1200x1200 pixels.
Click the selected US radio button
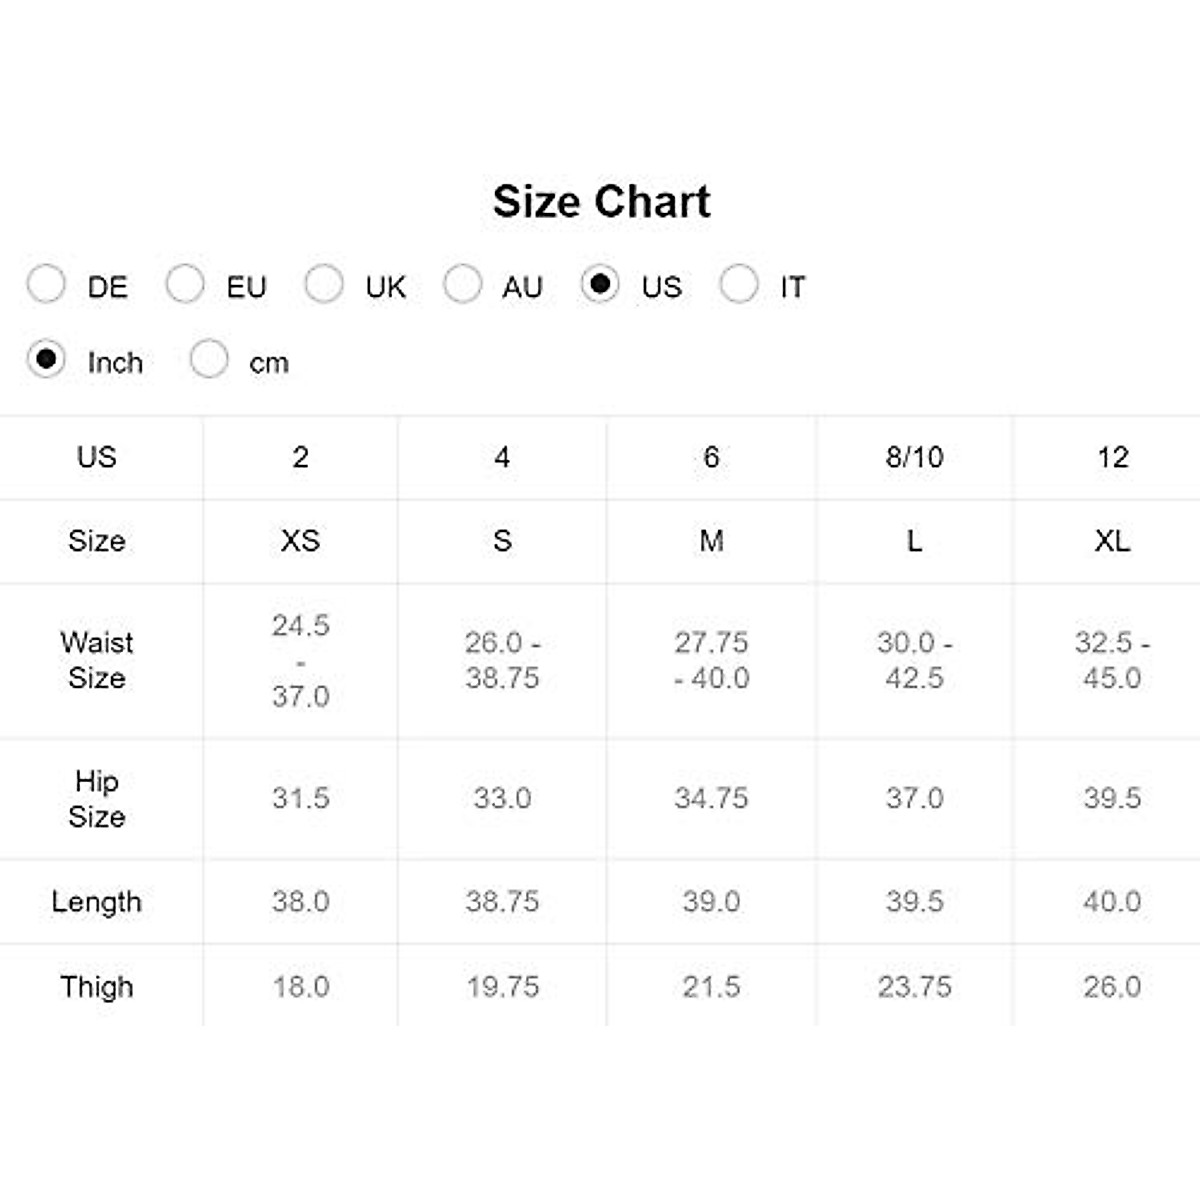600,285
